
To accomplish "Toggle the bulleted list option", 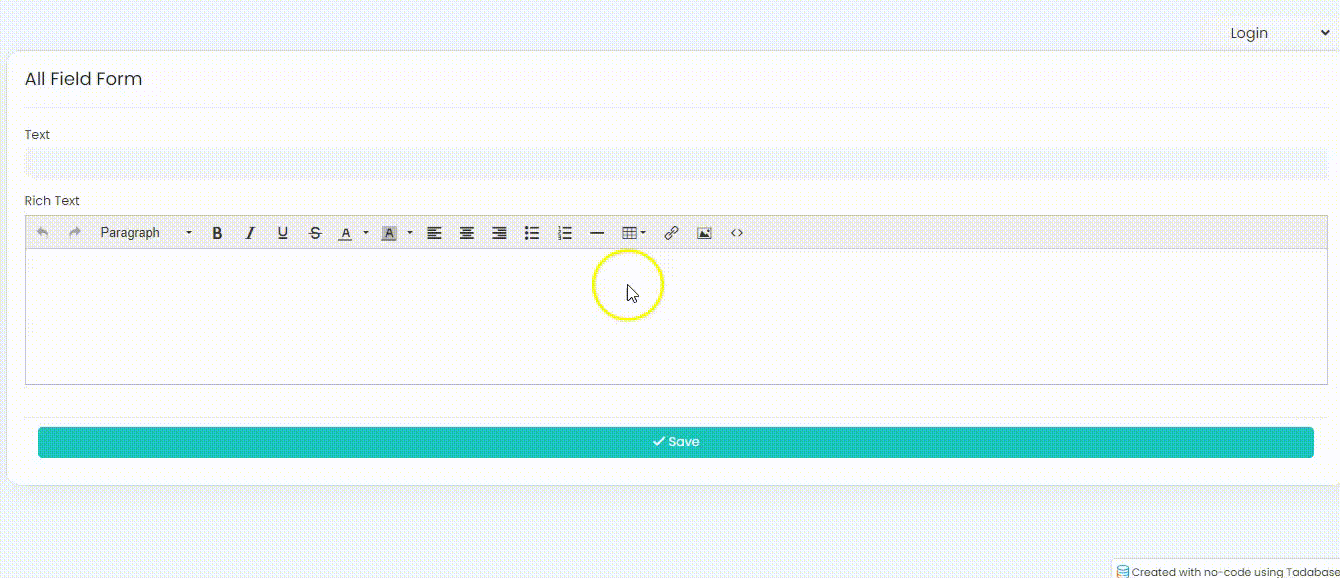I will pos(531,232).
